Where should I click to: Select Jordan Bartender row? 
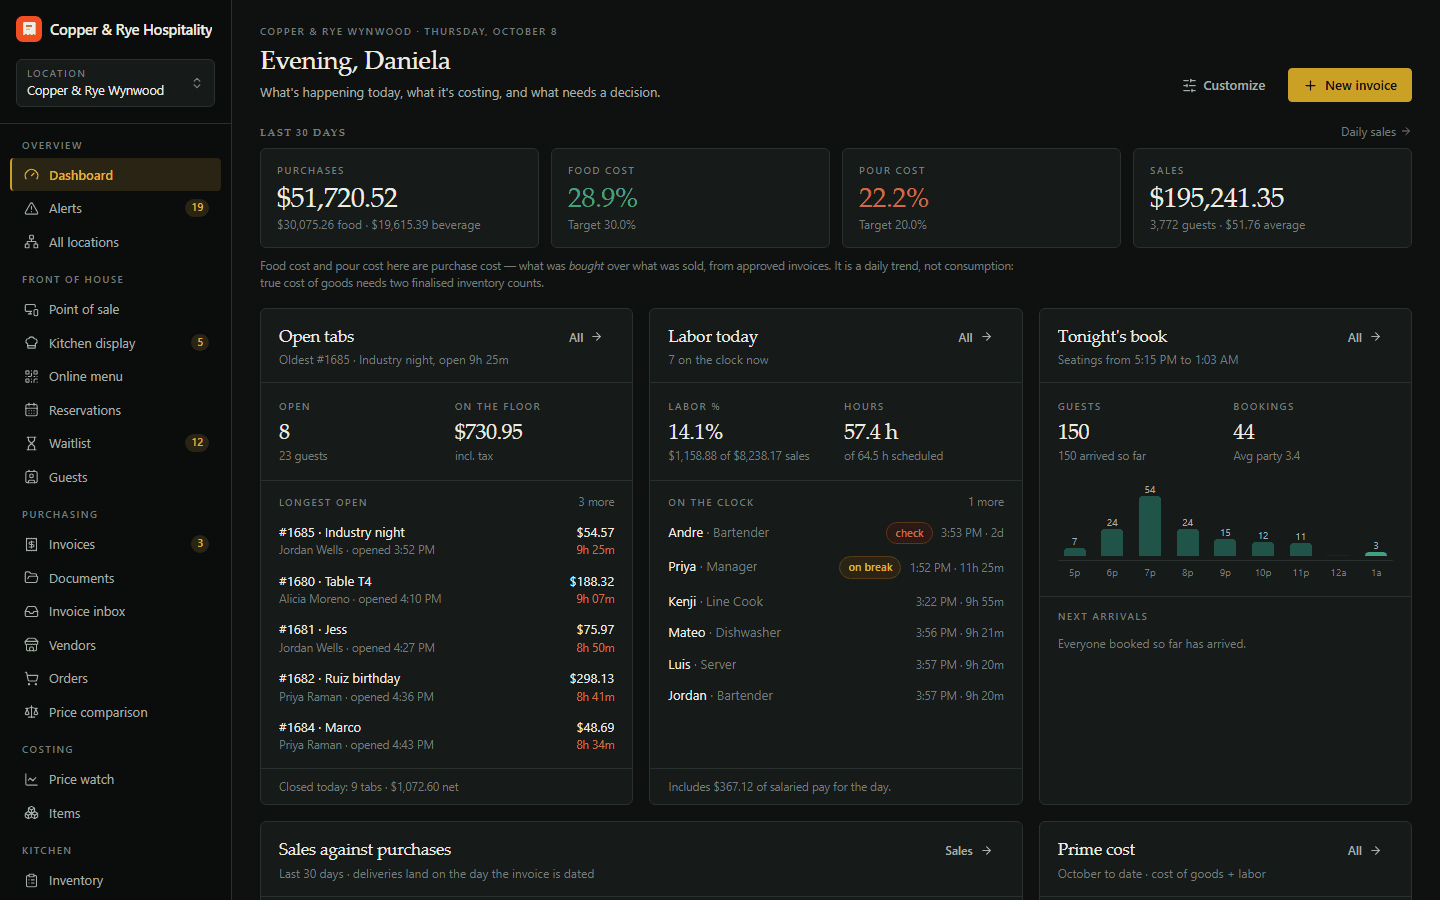pos(836,696)
